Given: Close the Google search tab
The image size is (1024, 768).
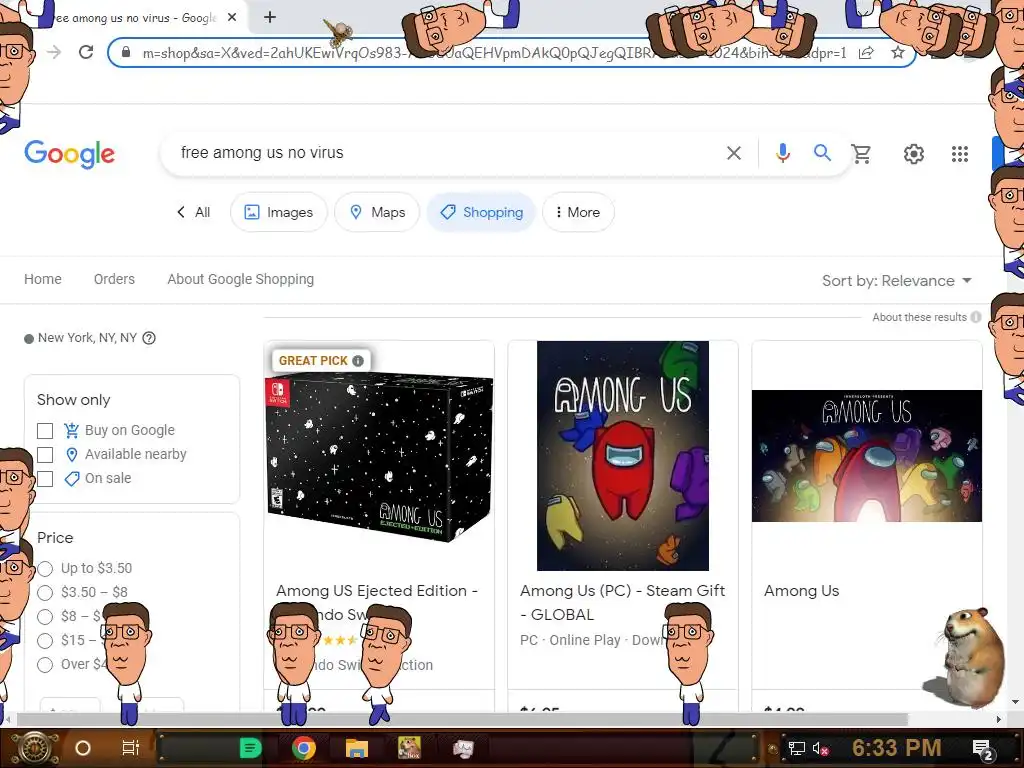Looking at the screenshot, I should click(232, 18).
